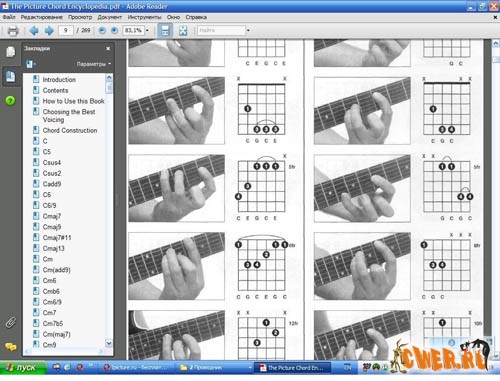The width and height of the screenshot is (500, 381).
Task: Go to next page with forward arrow
Action: tap(49, 31)
